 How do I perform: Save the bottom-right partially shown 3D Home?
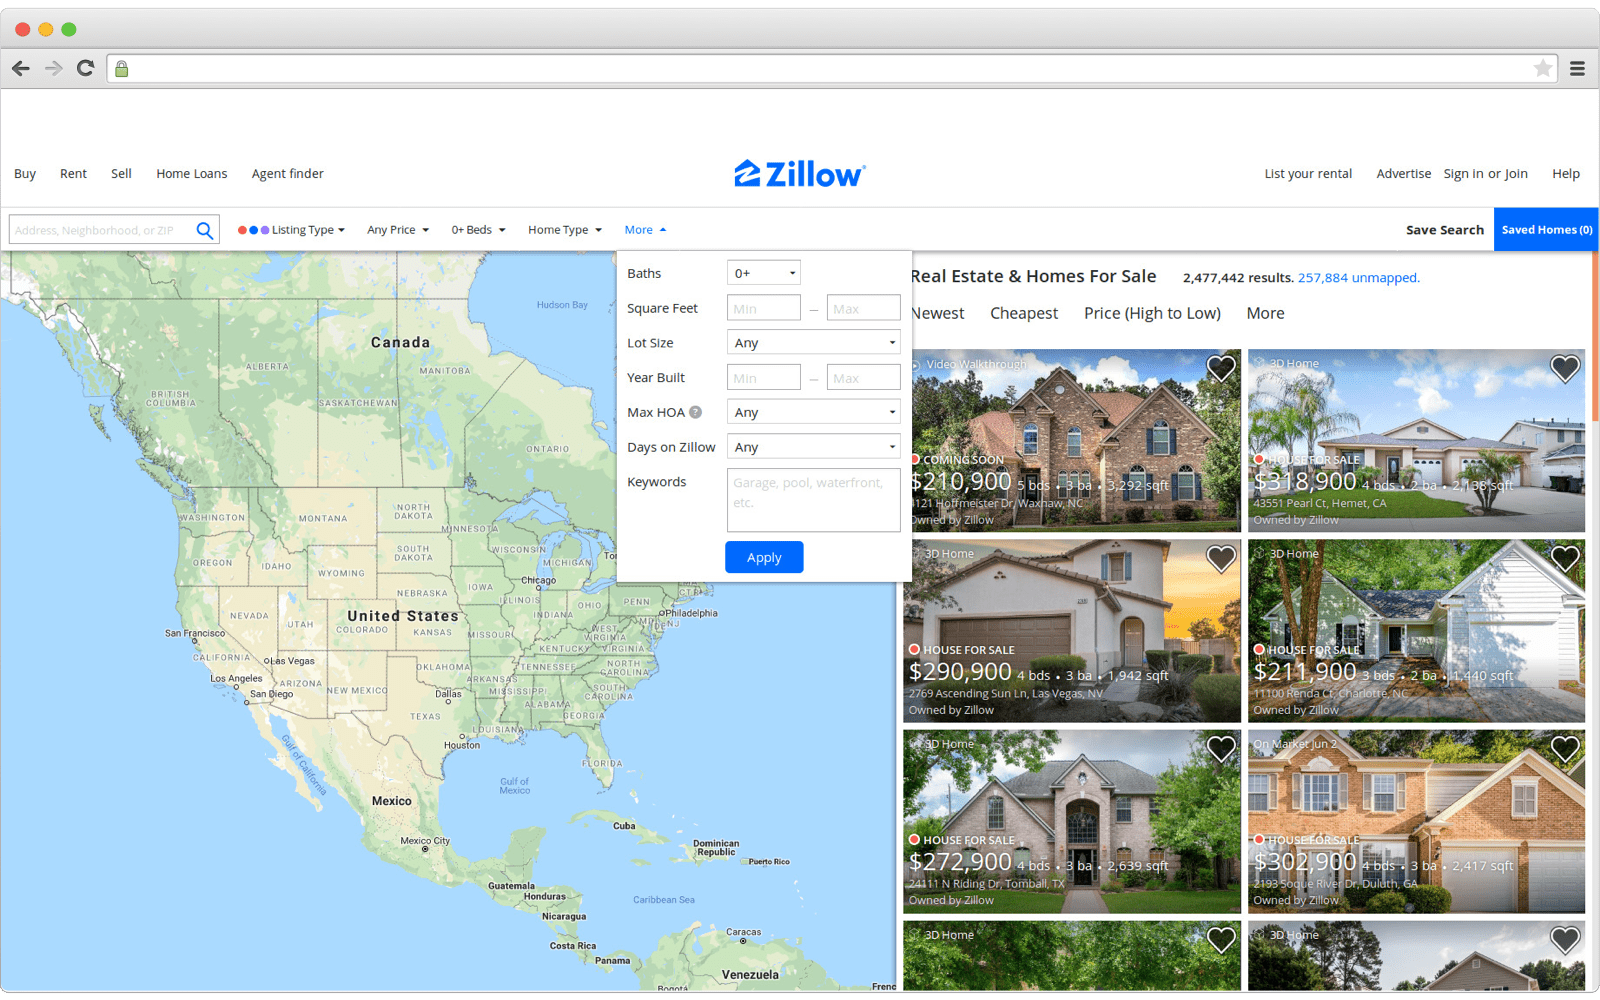(x=1565, y=939)
